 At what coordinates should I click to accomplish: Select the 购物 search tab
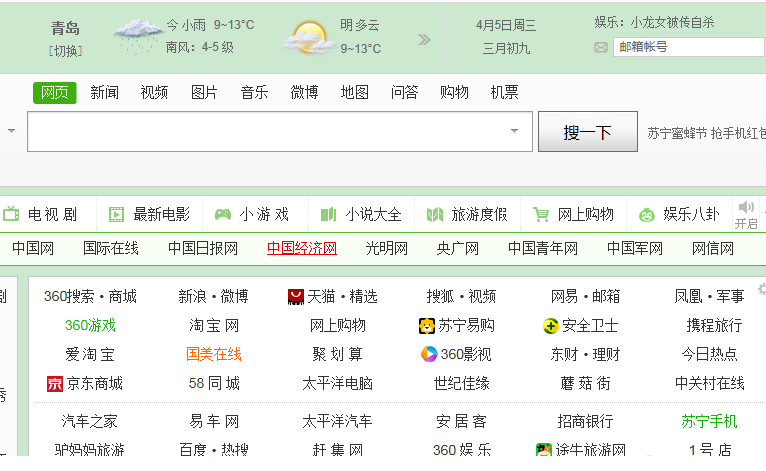point(454,92)
